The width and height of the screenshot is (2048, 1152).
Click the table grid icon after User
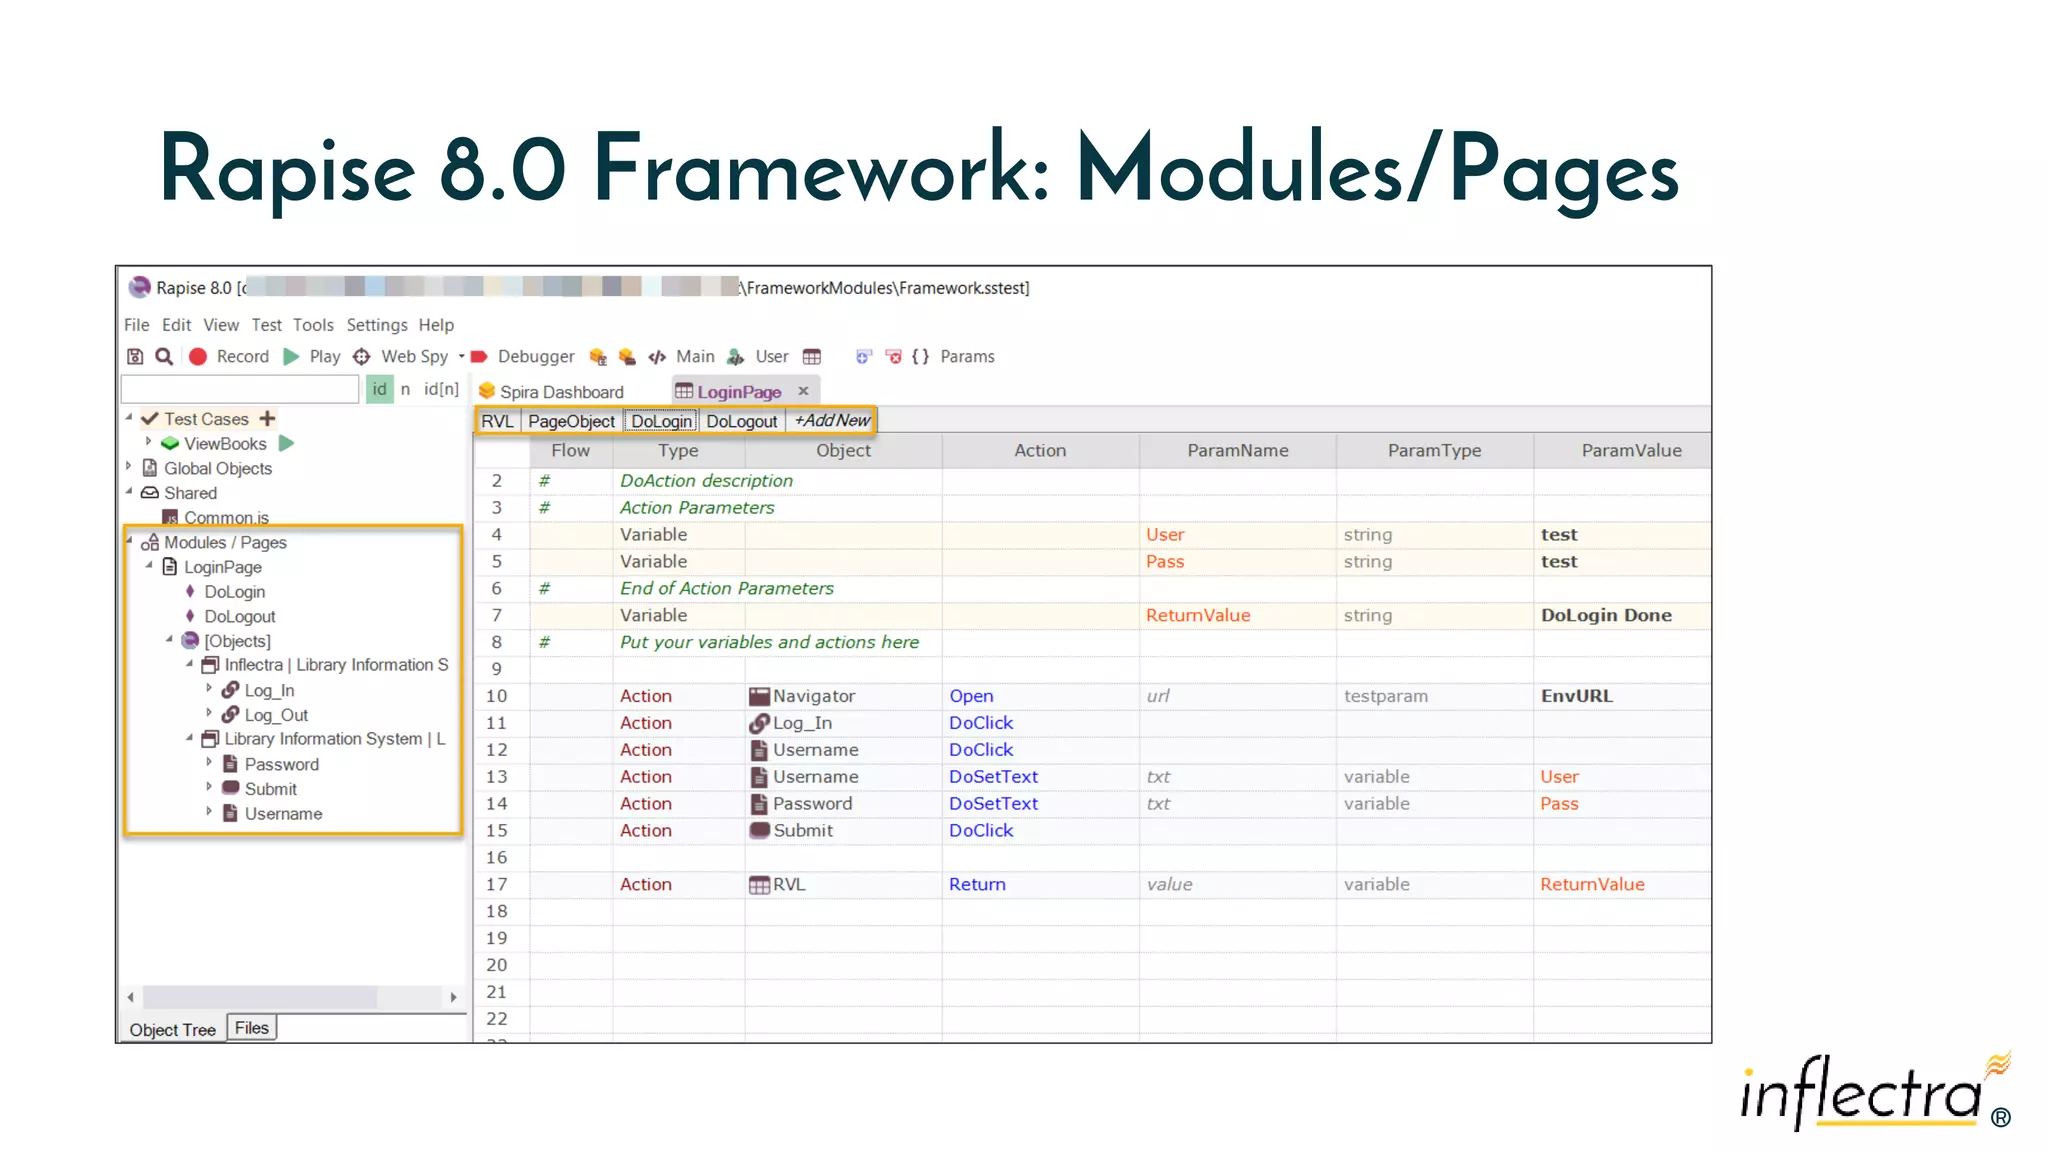point(812,356)
